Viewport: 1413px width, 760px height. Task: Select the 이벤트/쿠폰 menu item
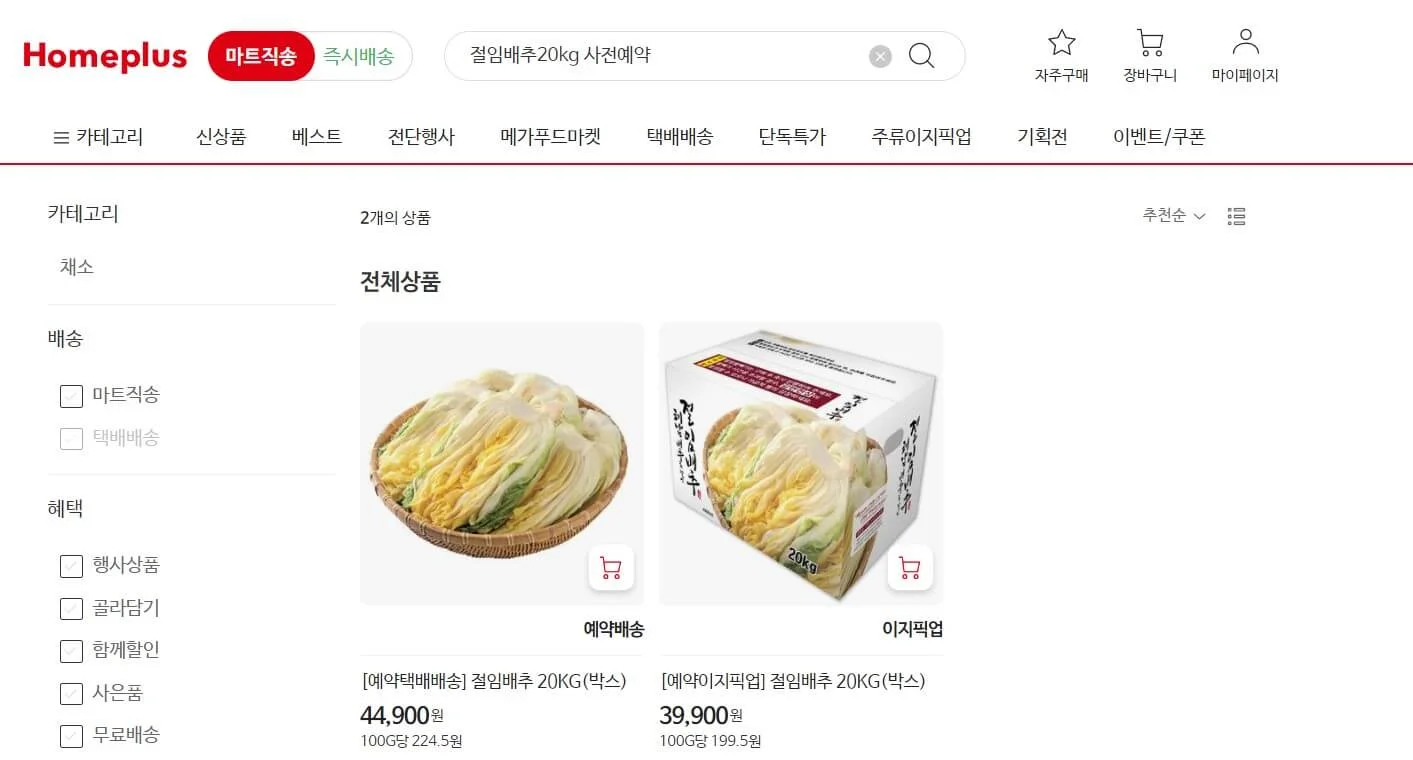coord(1159,136)
